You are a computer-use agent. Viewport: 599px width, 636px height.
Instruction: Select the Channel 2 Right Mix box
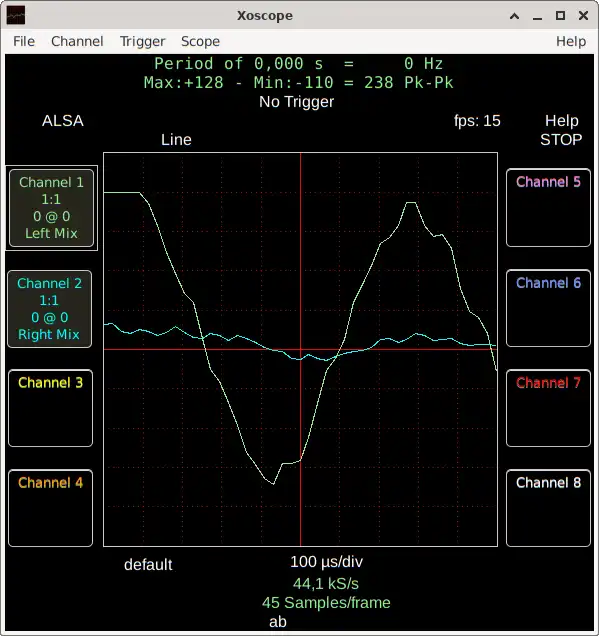point(49,309)
